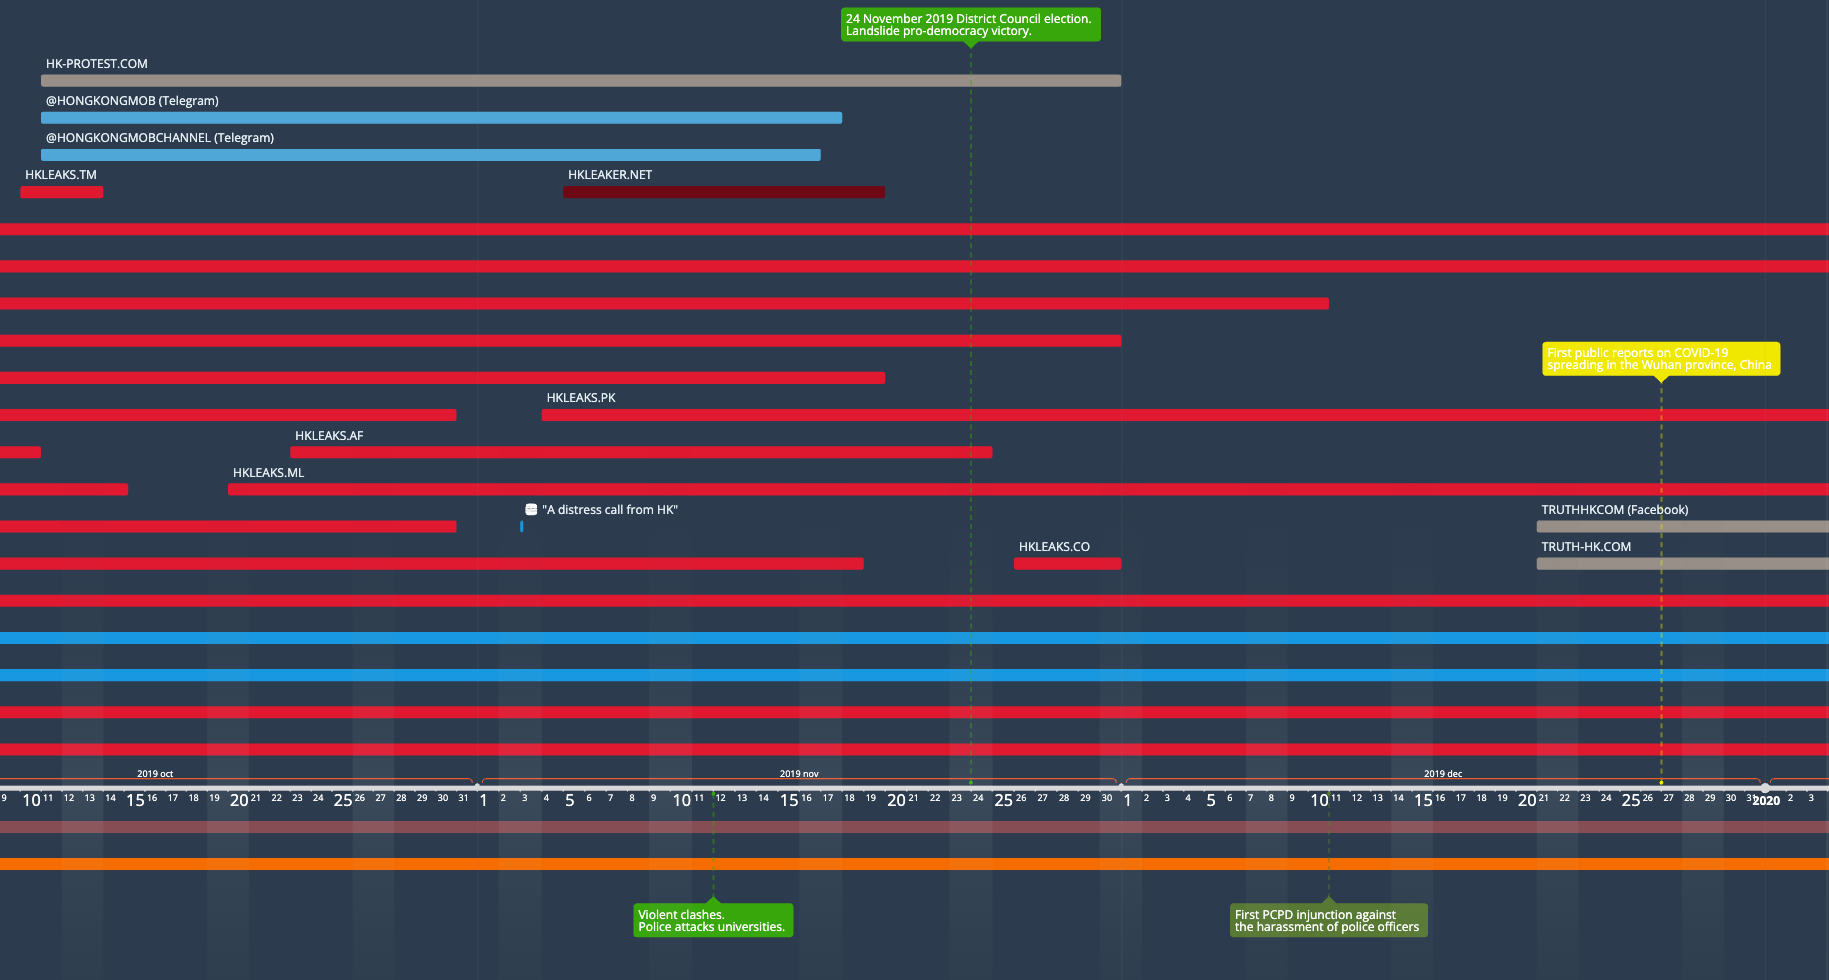Click the HKLEAKS.PK label
Image resolution: width=1829 pixels, height=980 pixels.
point(581,398)
